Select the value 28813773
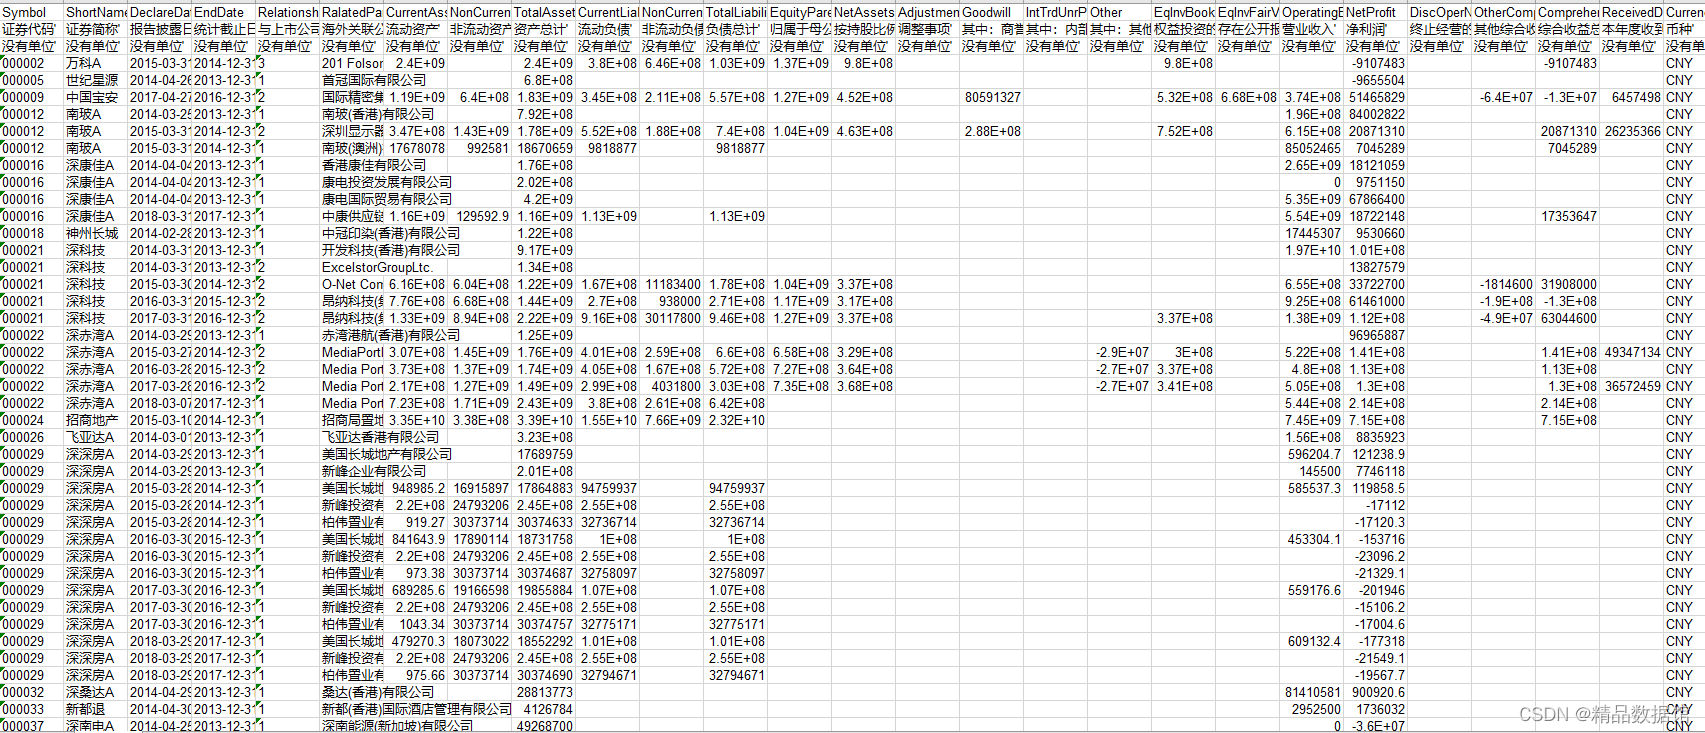1705x733 pixels. click(544, 692)
